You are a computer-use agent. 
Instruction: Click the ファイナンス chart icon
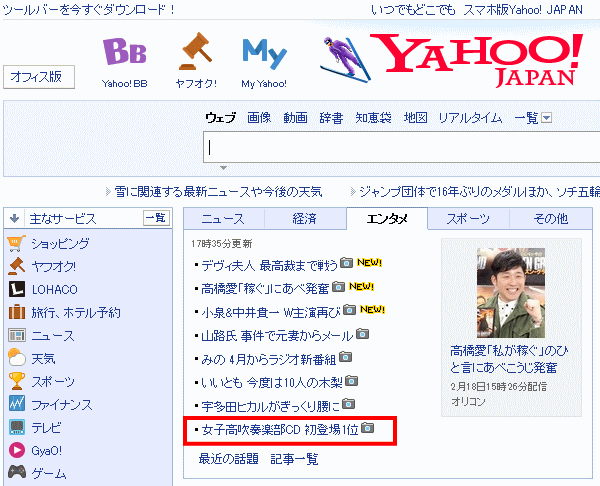pyautogui.click(x=17, y=404)
